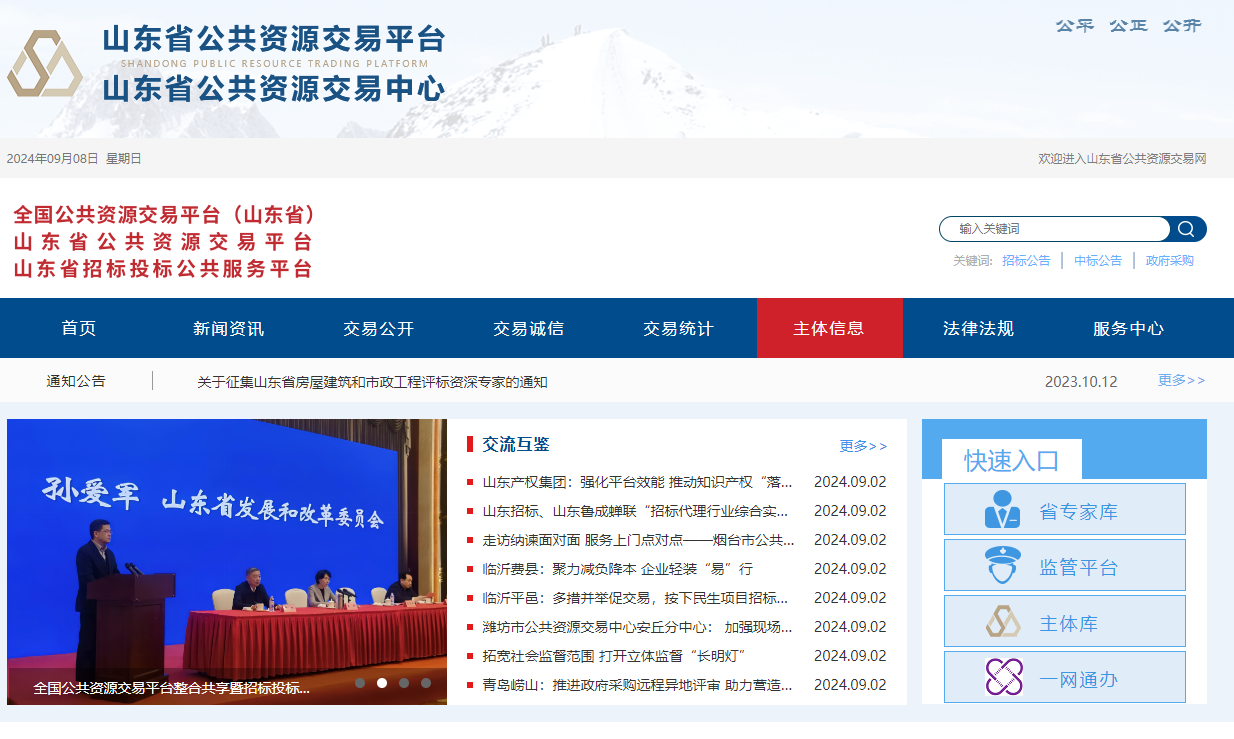Click the notice about 评标资深专家 recruitment
Screen dimensions: 1234x739
pos(375,381)
